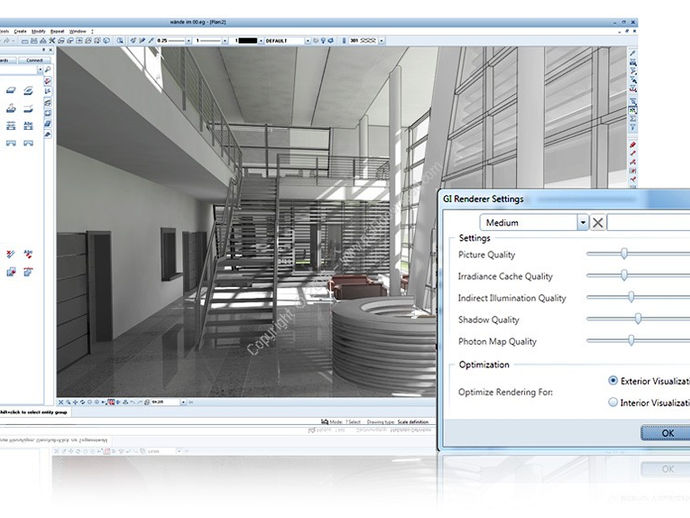
Task: Click the bottom-right icon in the lower left palette
Action: click(x=28, y=272)
